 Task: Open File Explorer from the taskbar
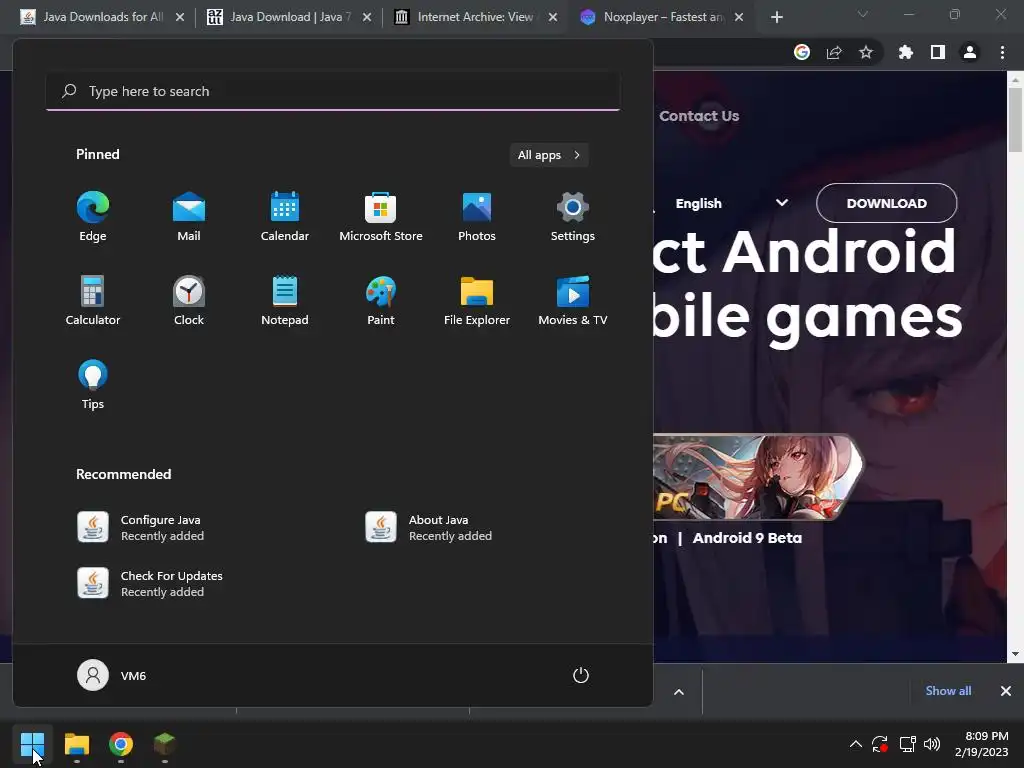76,744
